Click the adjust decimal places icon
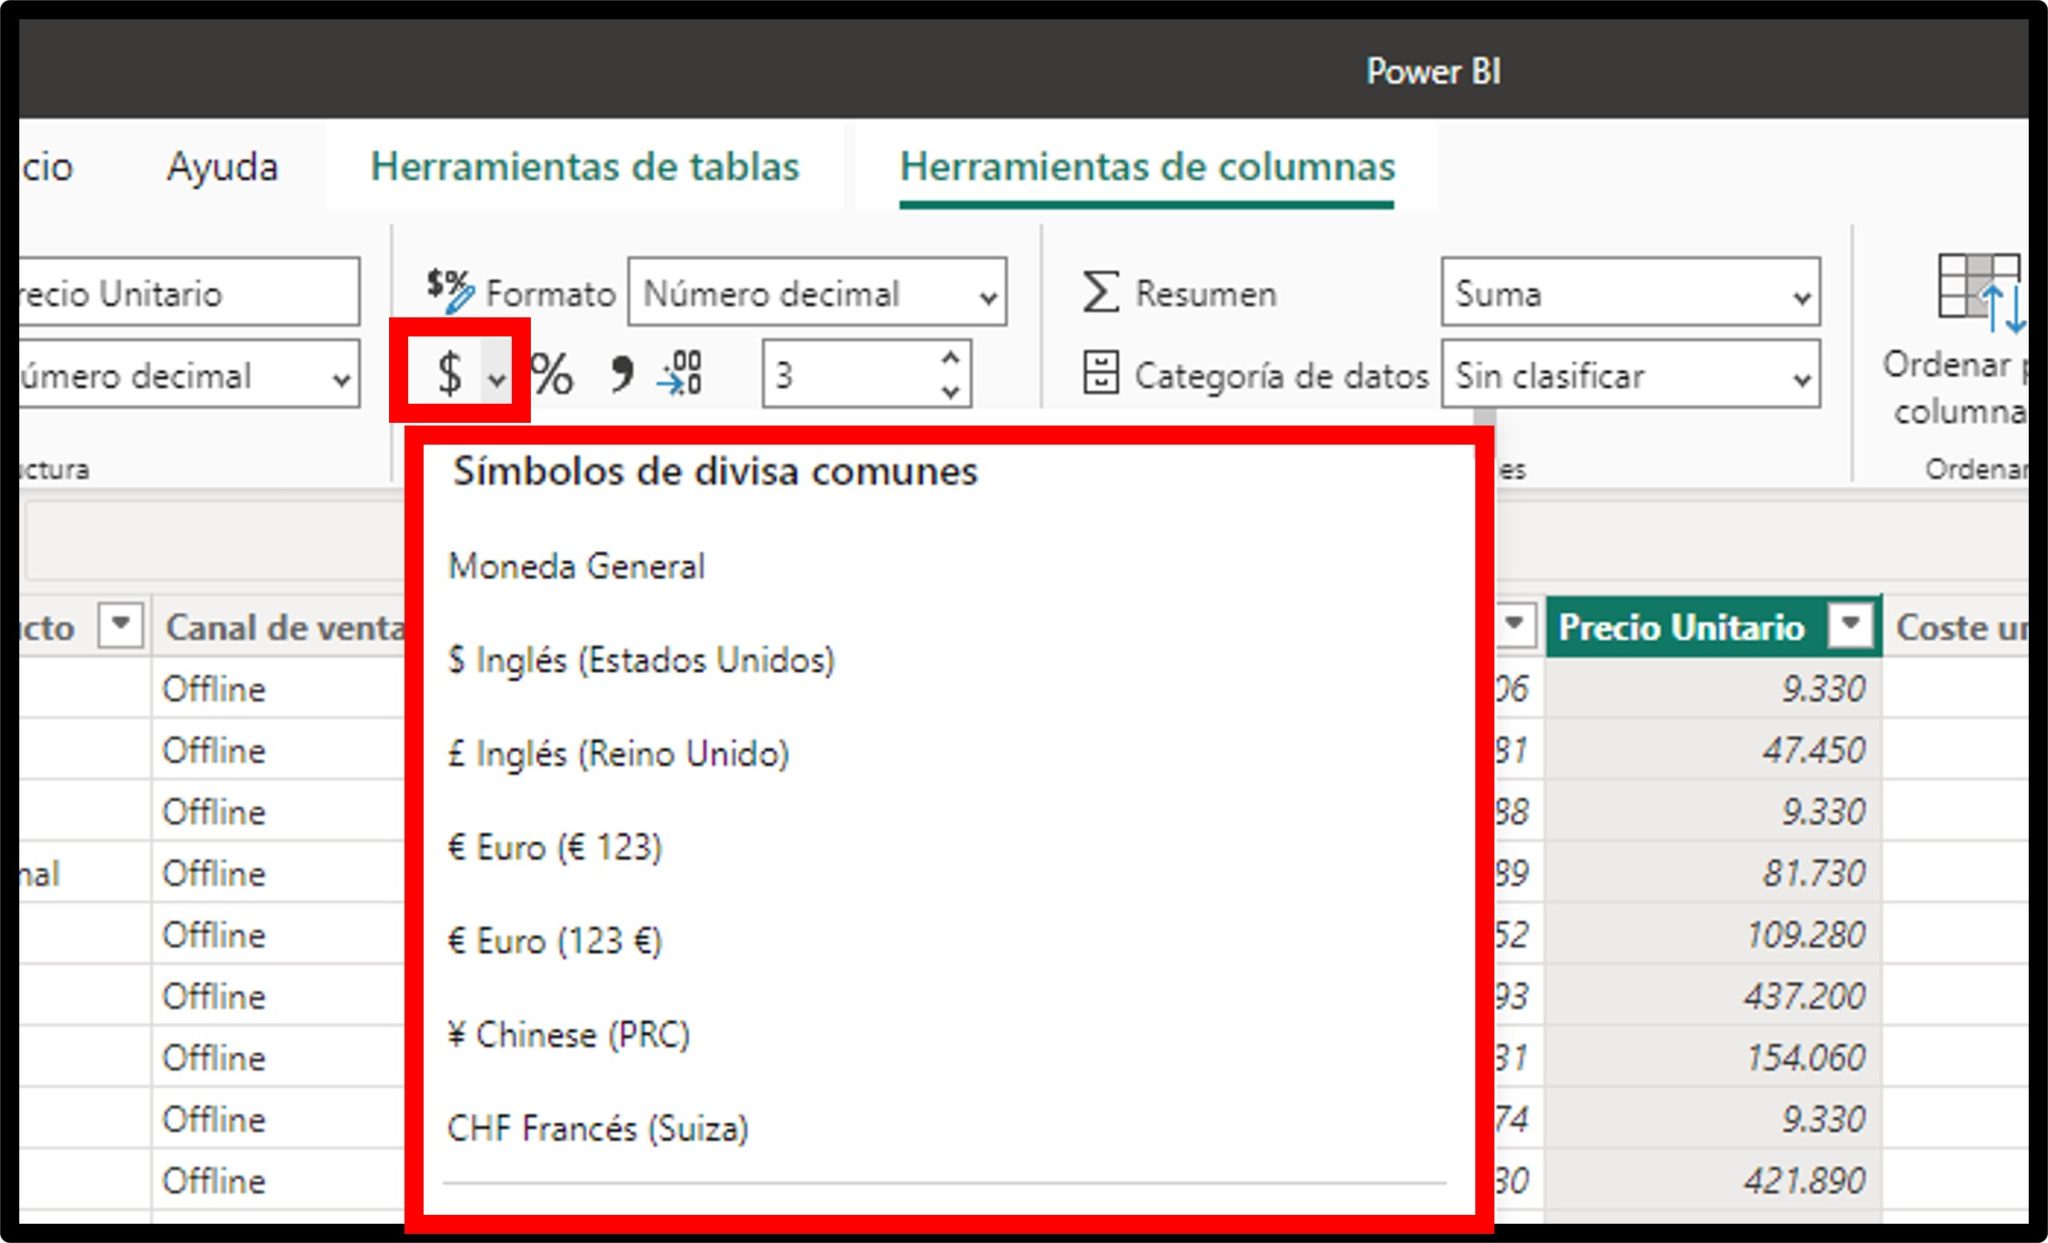Viewport: 2048px width, 1243px height. tap(680, 374)
